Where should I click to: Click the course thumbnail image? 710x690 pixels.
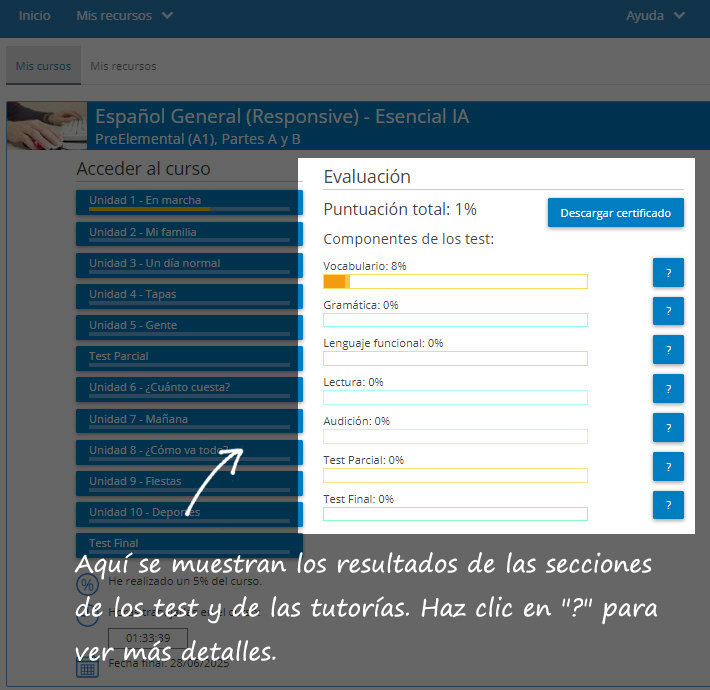(47, 126)
